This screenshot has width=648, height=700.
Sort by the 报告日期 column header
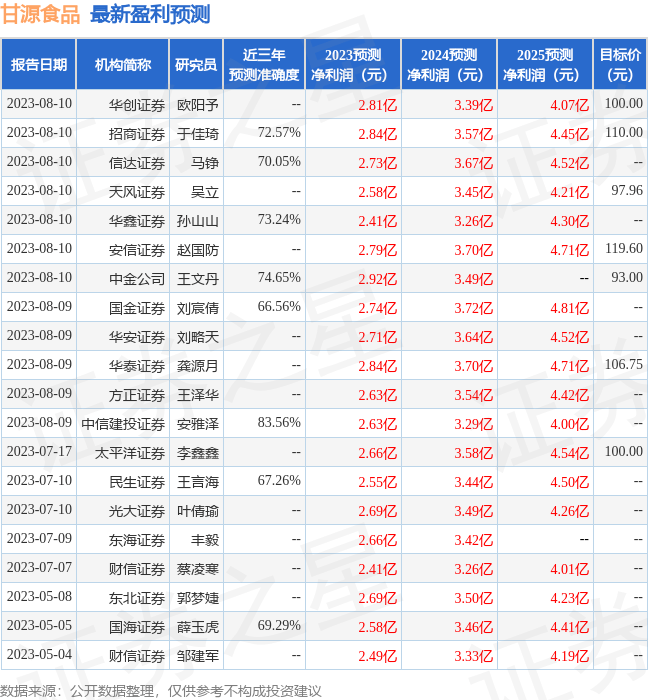tap(39, 65)
